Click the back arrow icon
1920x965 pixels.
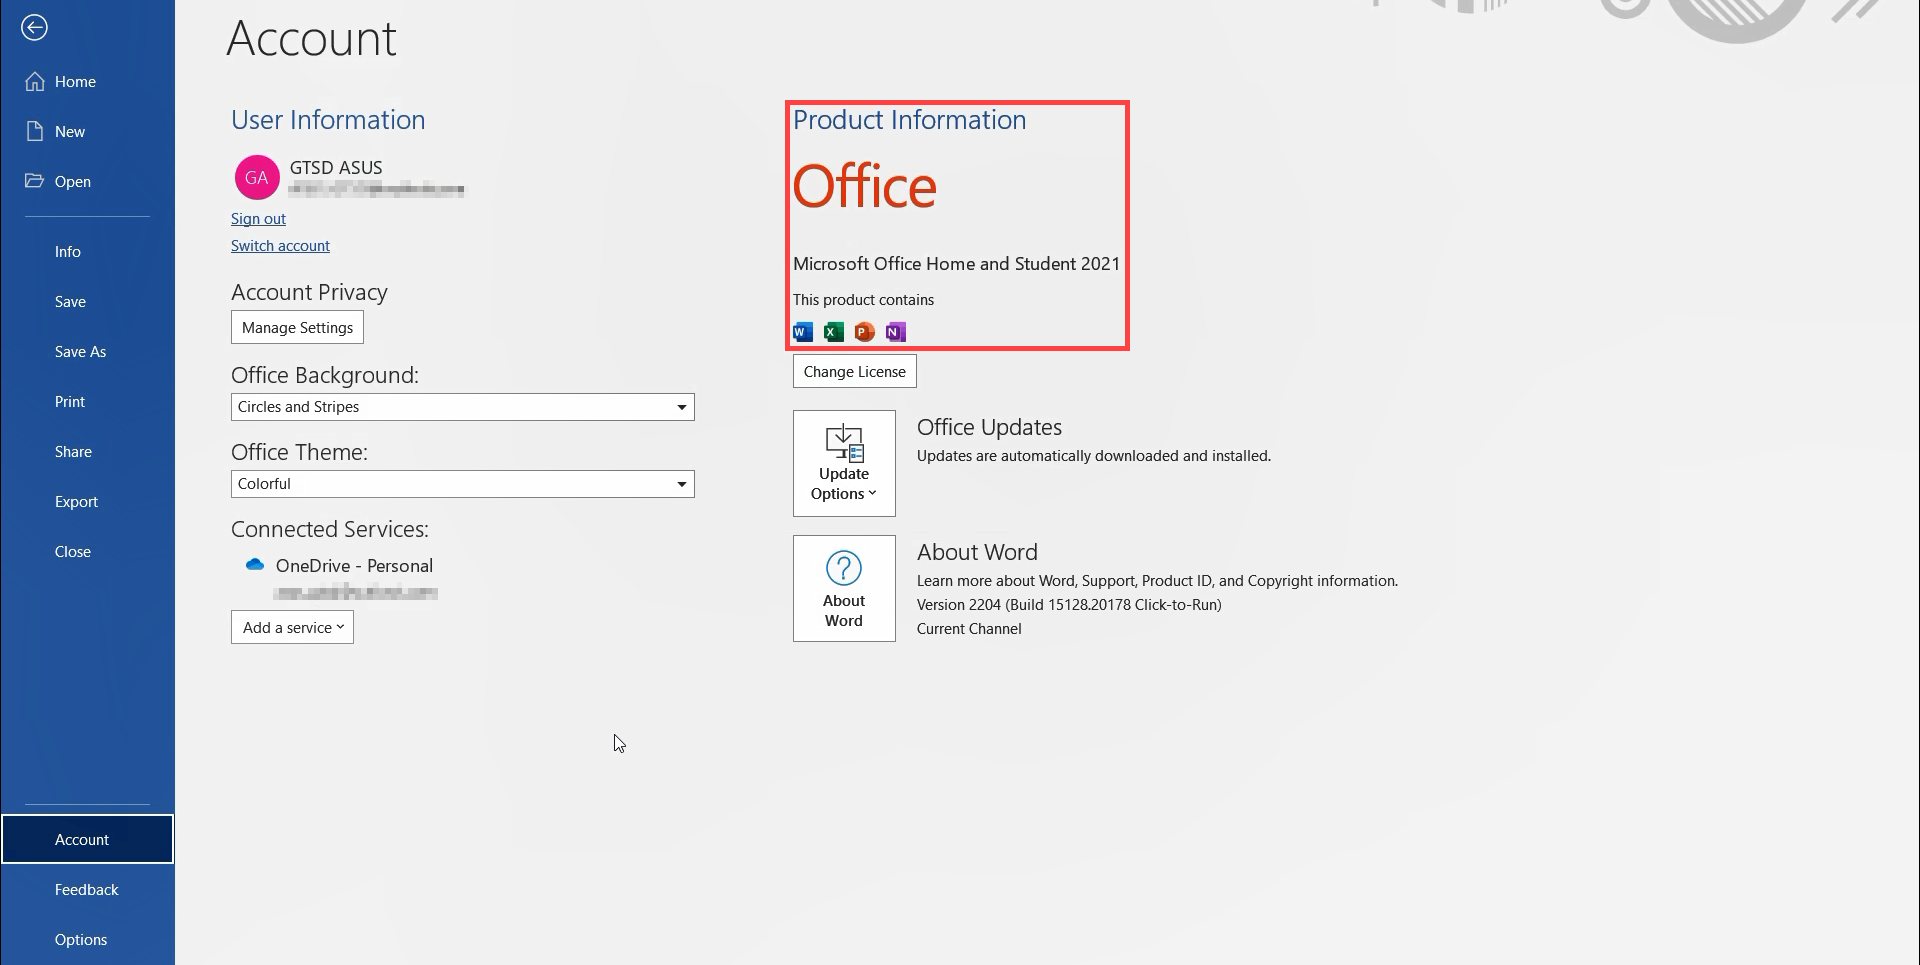pos(35,28)
